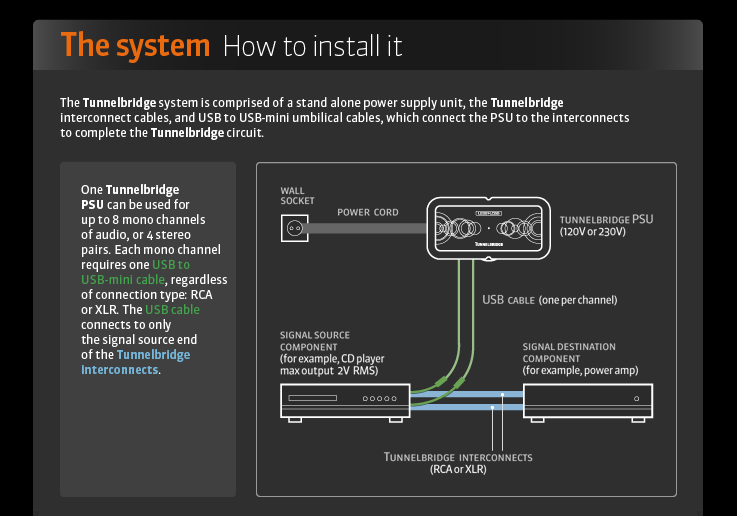The width and height of the screenshot is (737, 516).
Task: Click the CD player signal source component
Action: coord(345,402)
